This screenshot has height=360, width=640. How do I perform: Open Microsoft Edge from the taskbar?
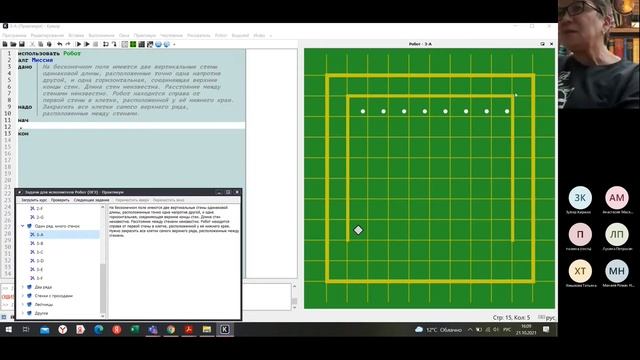pos(98,329)
